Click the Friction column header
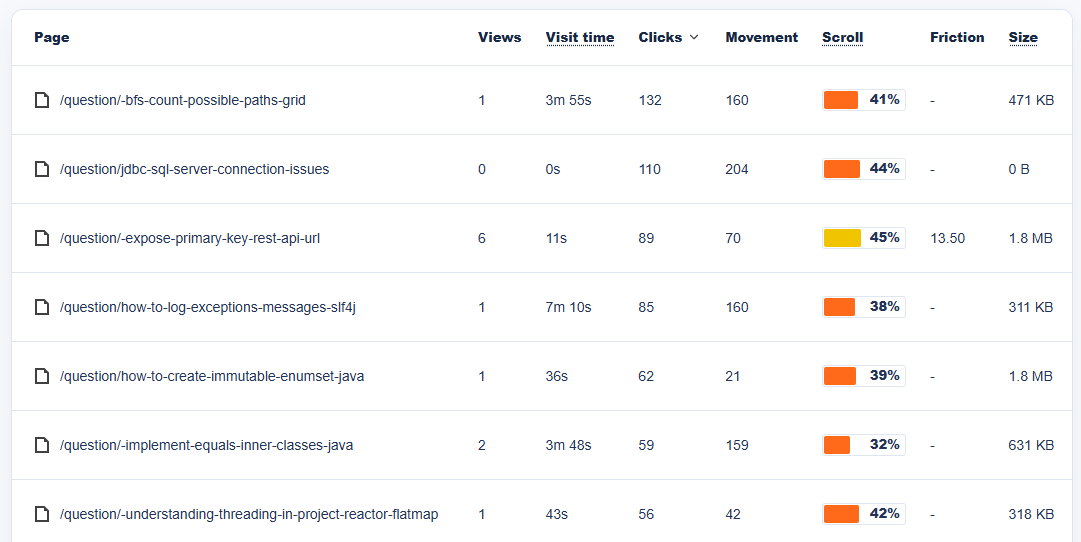This screenshot has width=1081, height=542. (x=957, y=37)
